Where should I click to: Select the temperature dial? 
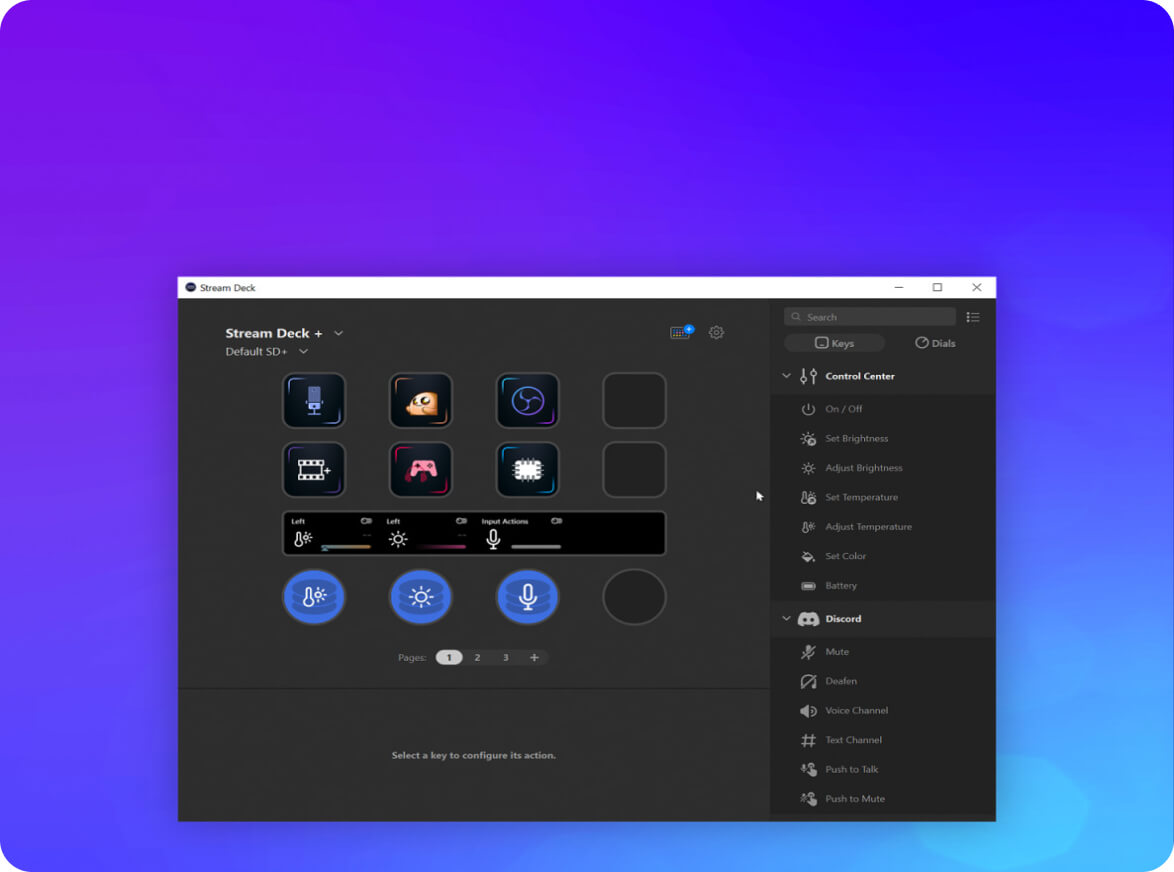coord(314,597)
